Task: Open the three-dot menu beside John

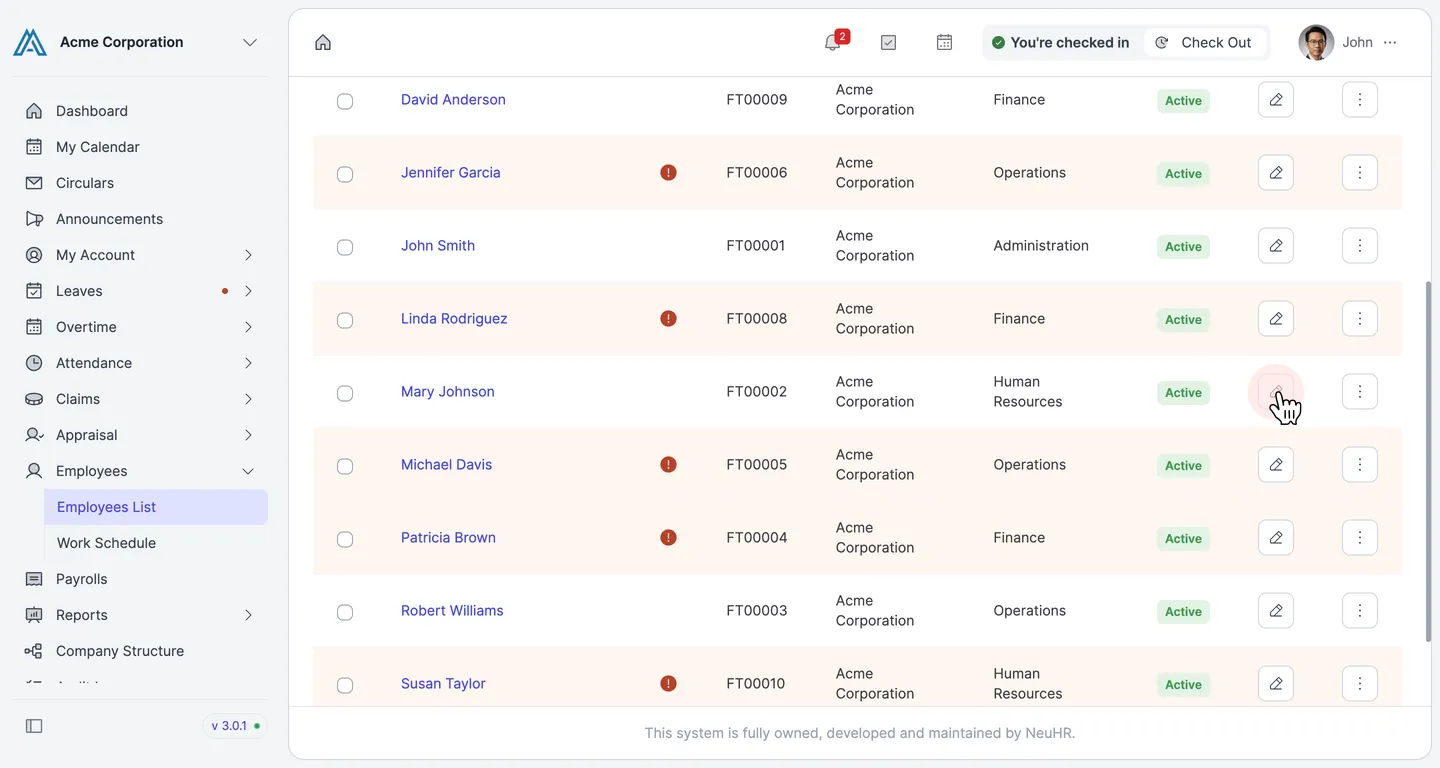Action: pyautogui.click(x=1390, y=42)
